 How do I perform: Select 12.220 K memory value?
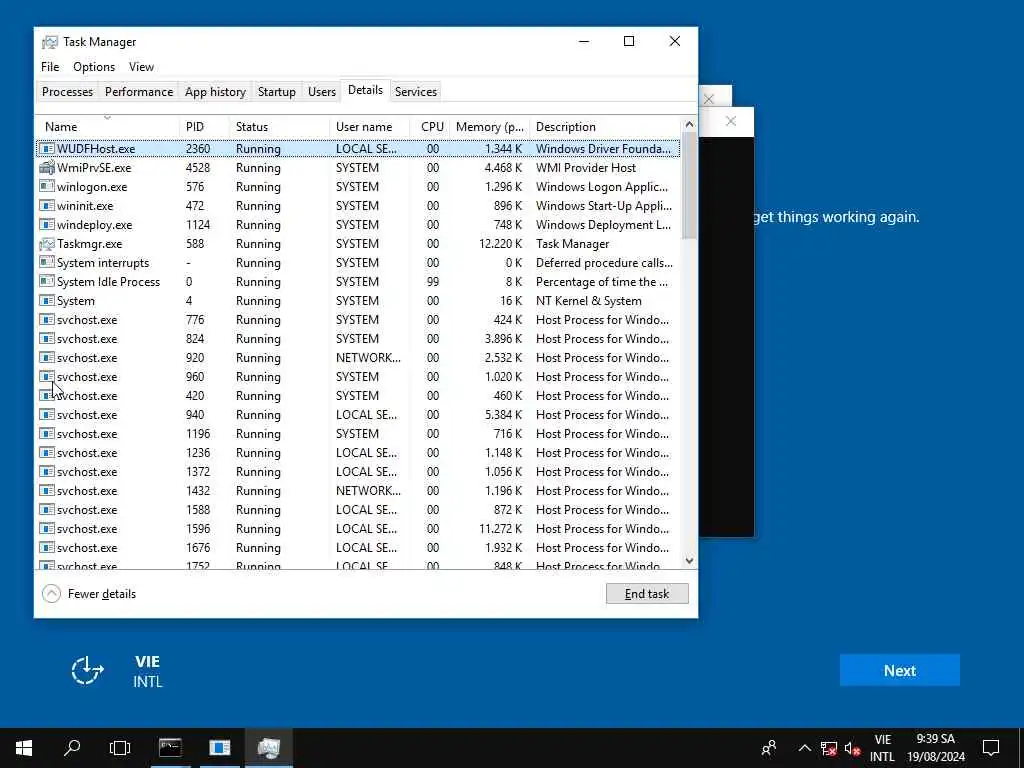click(500, 244)
